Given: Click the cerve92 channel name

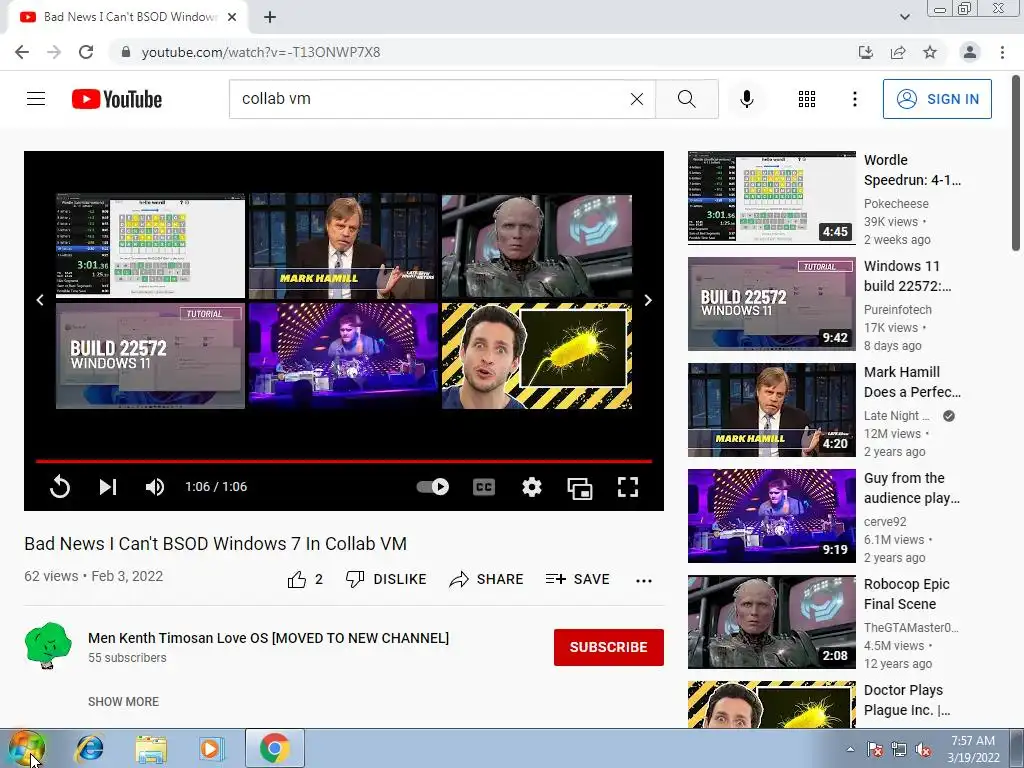Looking at the screenshot, I should click(x=885, y=522).
